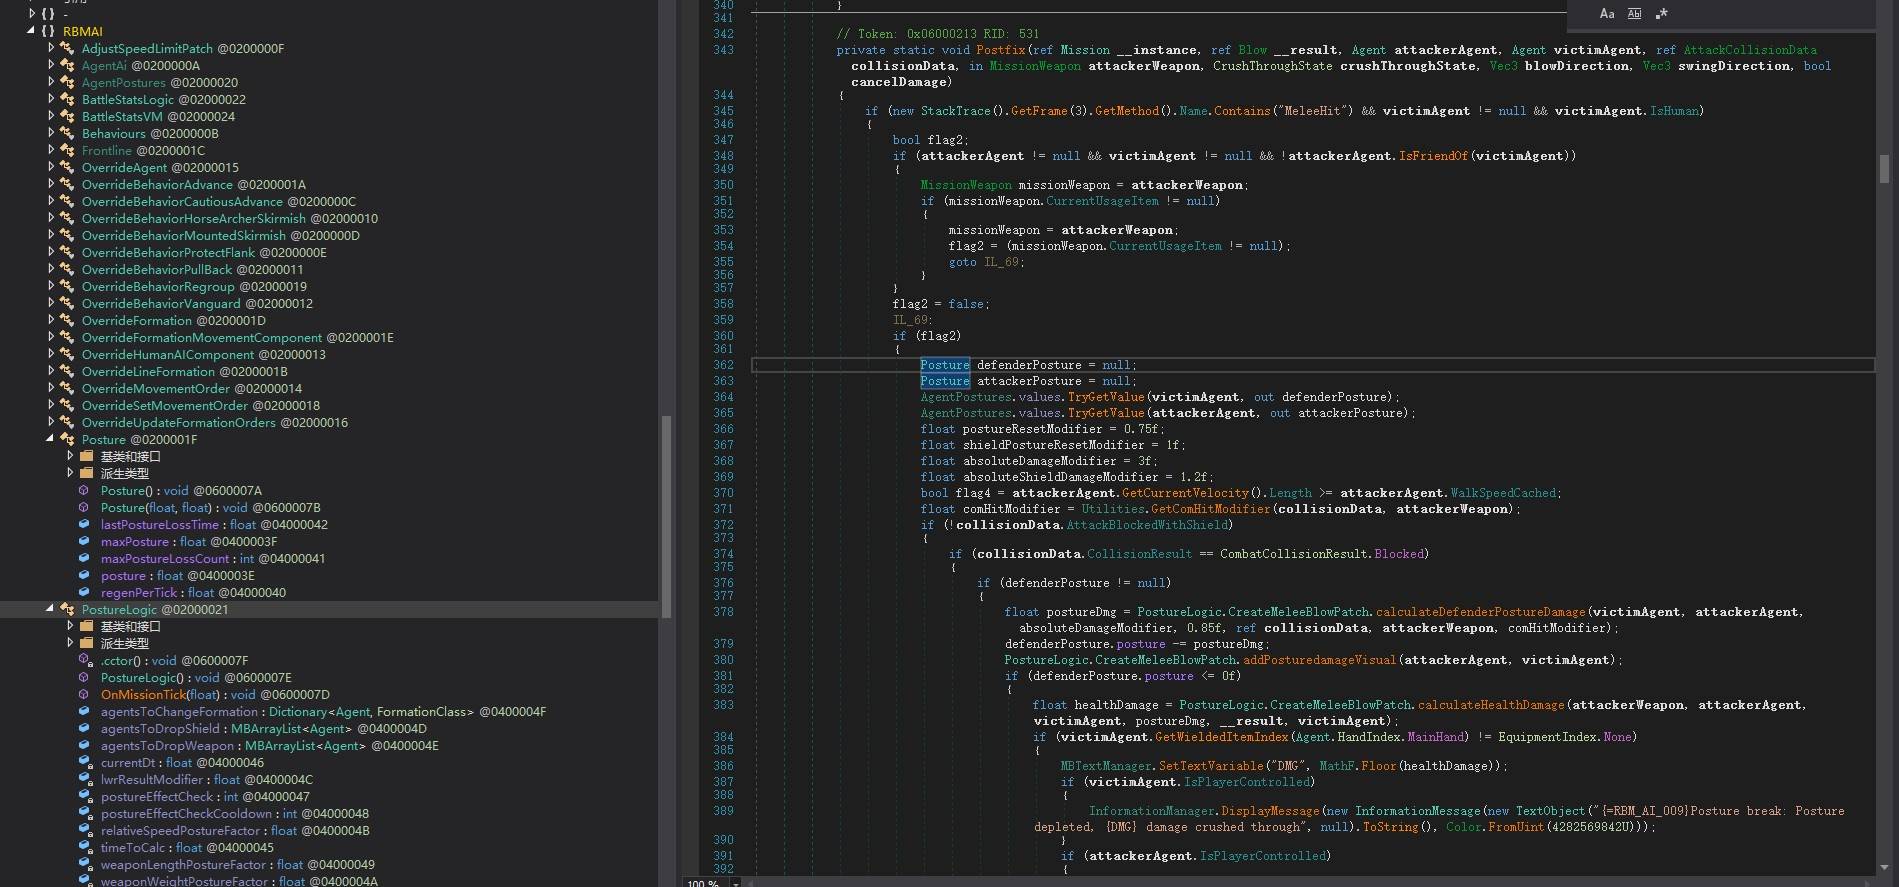Expand the AgentAi class node
The width and height of the screenshot is (1899, 887).
[51, 65]
